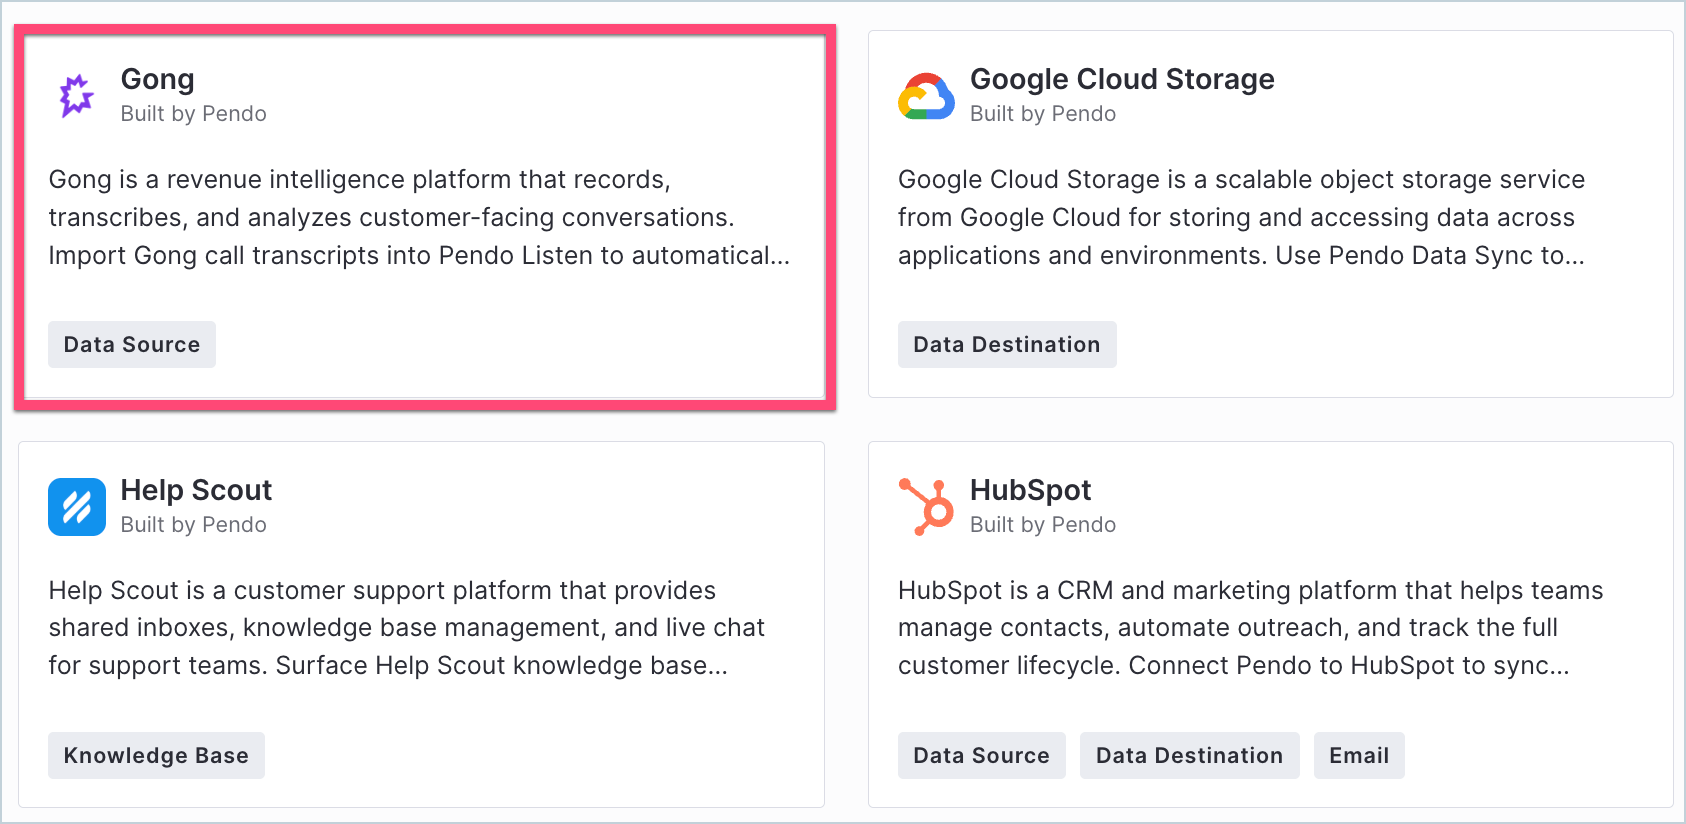
Task: Click "Built by Pendo" under HubSpot
Action: pos(1043,525)
